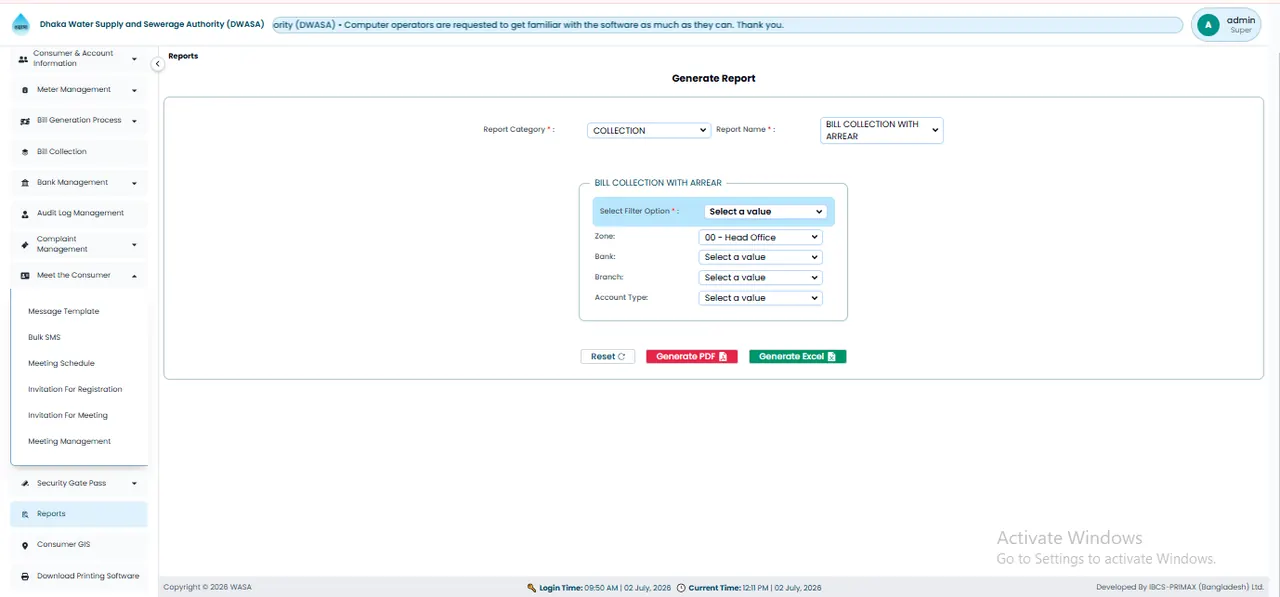Open the Report Name dropdown

tap(882, 130)
